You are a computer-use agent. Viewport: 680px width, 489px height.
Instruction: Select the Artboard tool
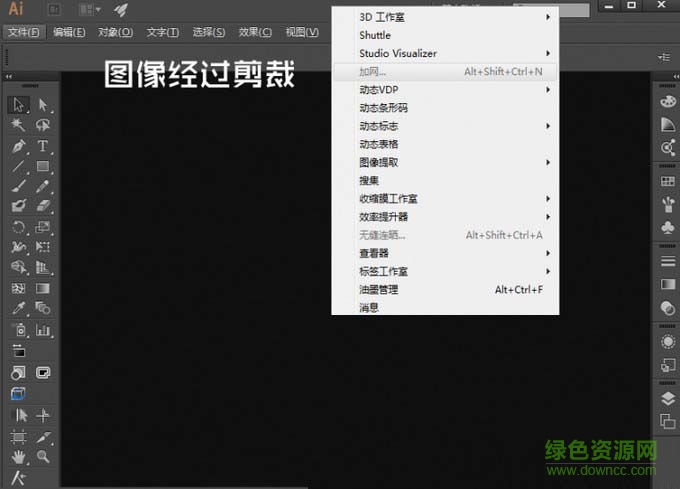(x=18, y=437)
